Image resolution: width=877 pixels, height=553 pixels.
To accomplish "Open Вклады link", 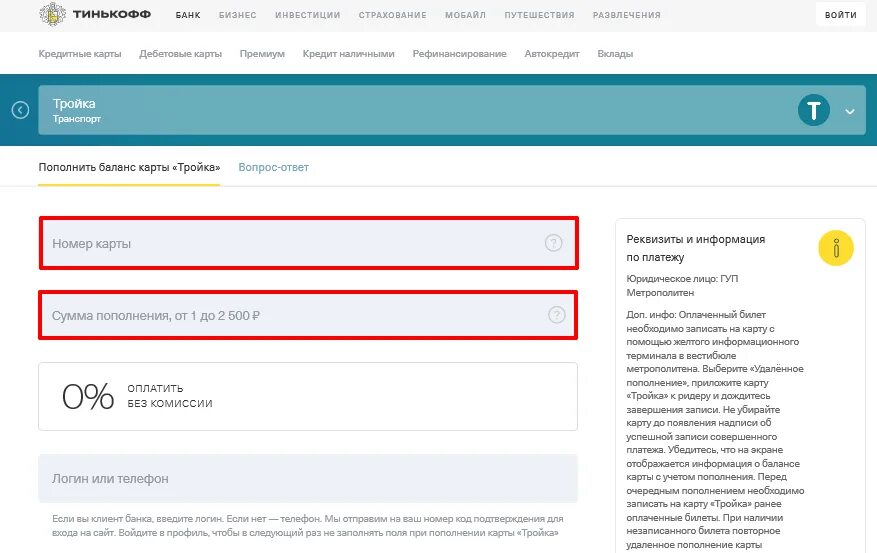I will tap(615, 54).
